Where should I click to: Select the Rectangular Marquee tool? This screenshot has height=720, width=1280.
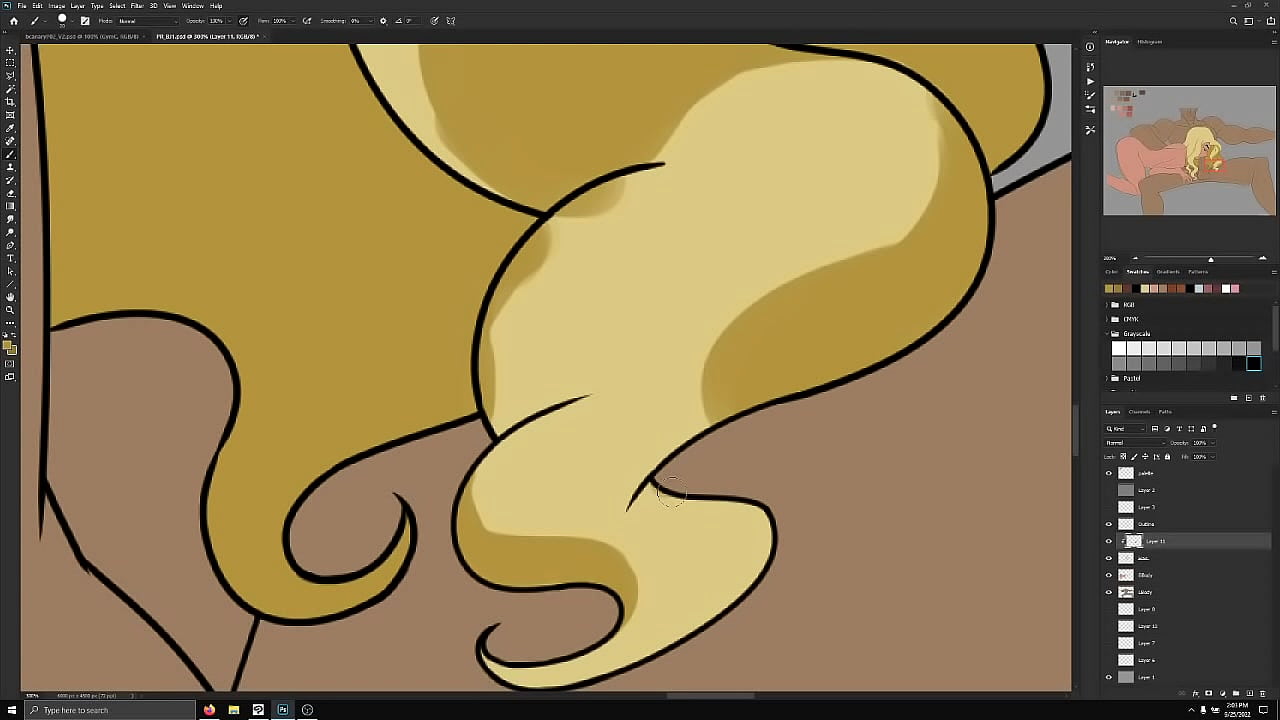pos(10,63)
